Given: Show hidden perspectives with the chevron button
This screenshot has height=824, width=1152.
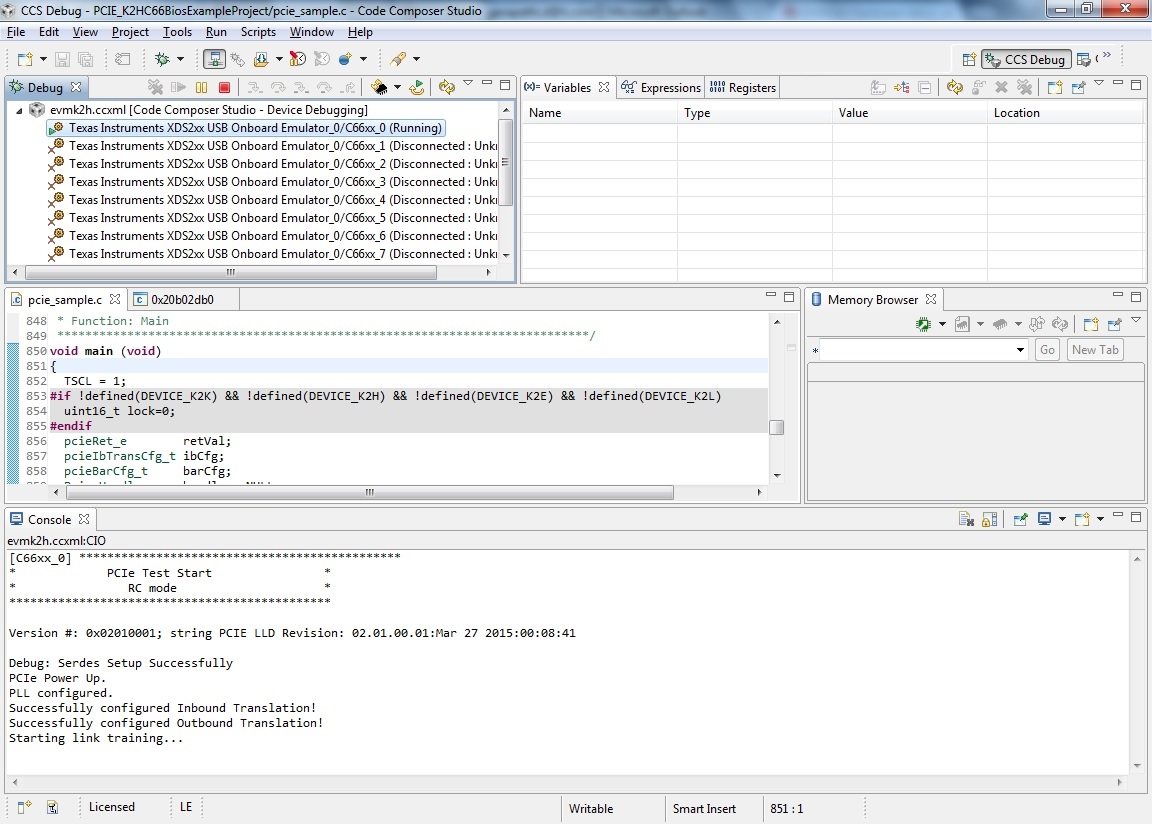Looking at the screenshot, I should click(1107, 56).
